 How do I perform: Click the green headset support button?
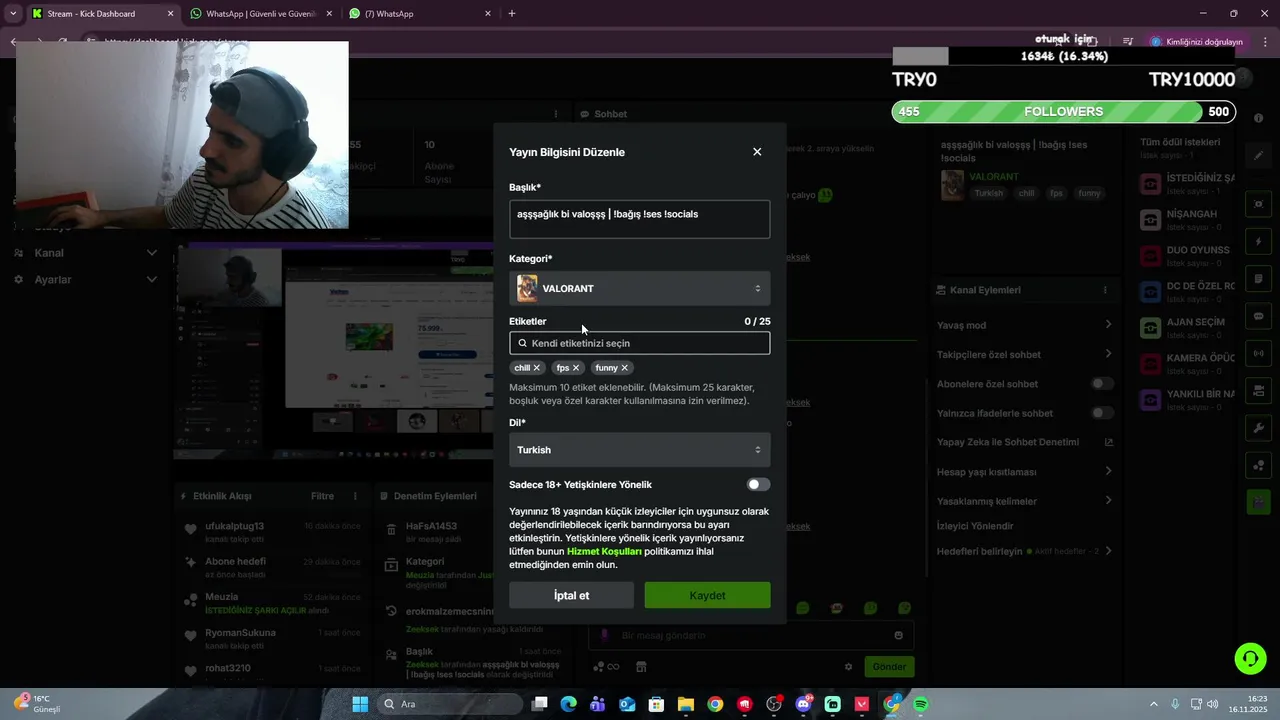tap(1250, 658)
